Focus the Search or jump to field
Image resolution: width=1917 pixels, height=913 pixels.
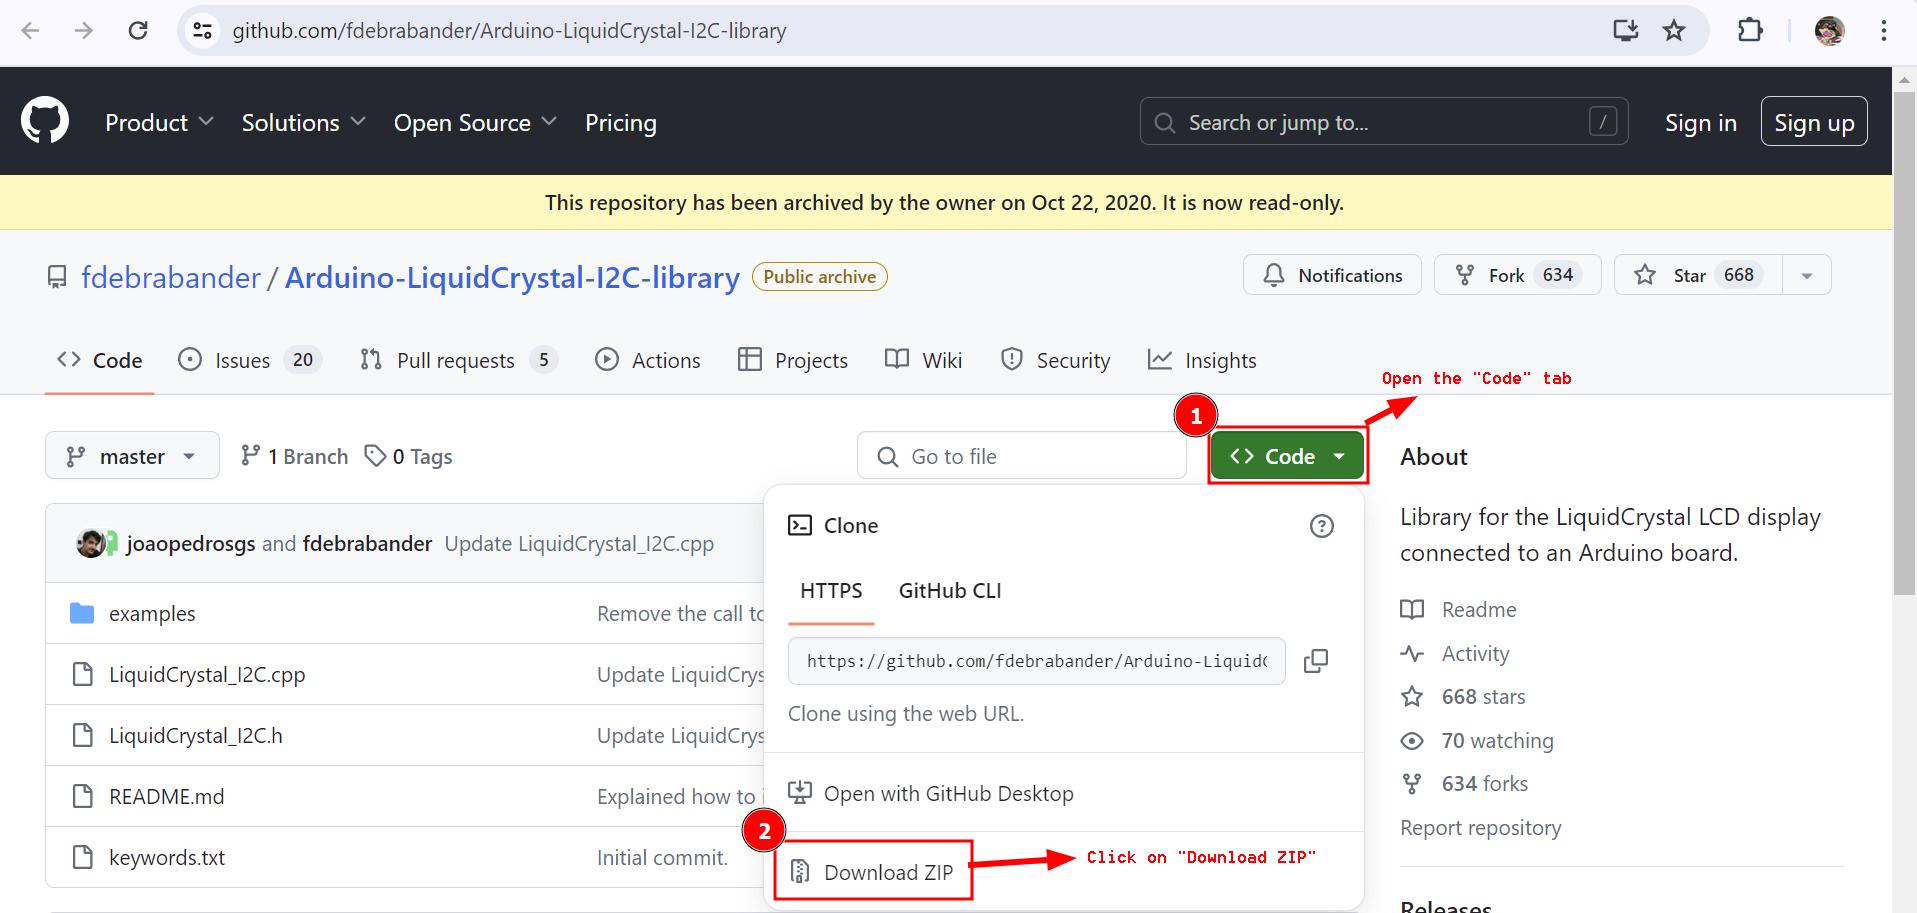click(x=1384, y=122)
